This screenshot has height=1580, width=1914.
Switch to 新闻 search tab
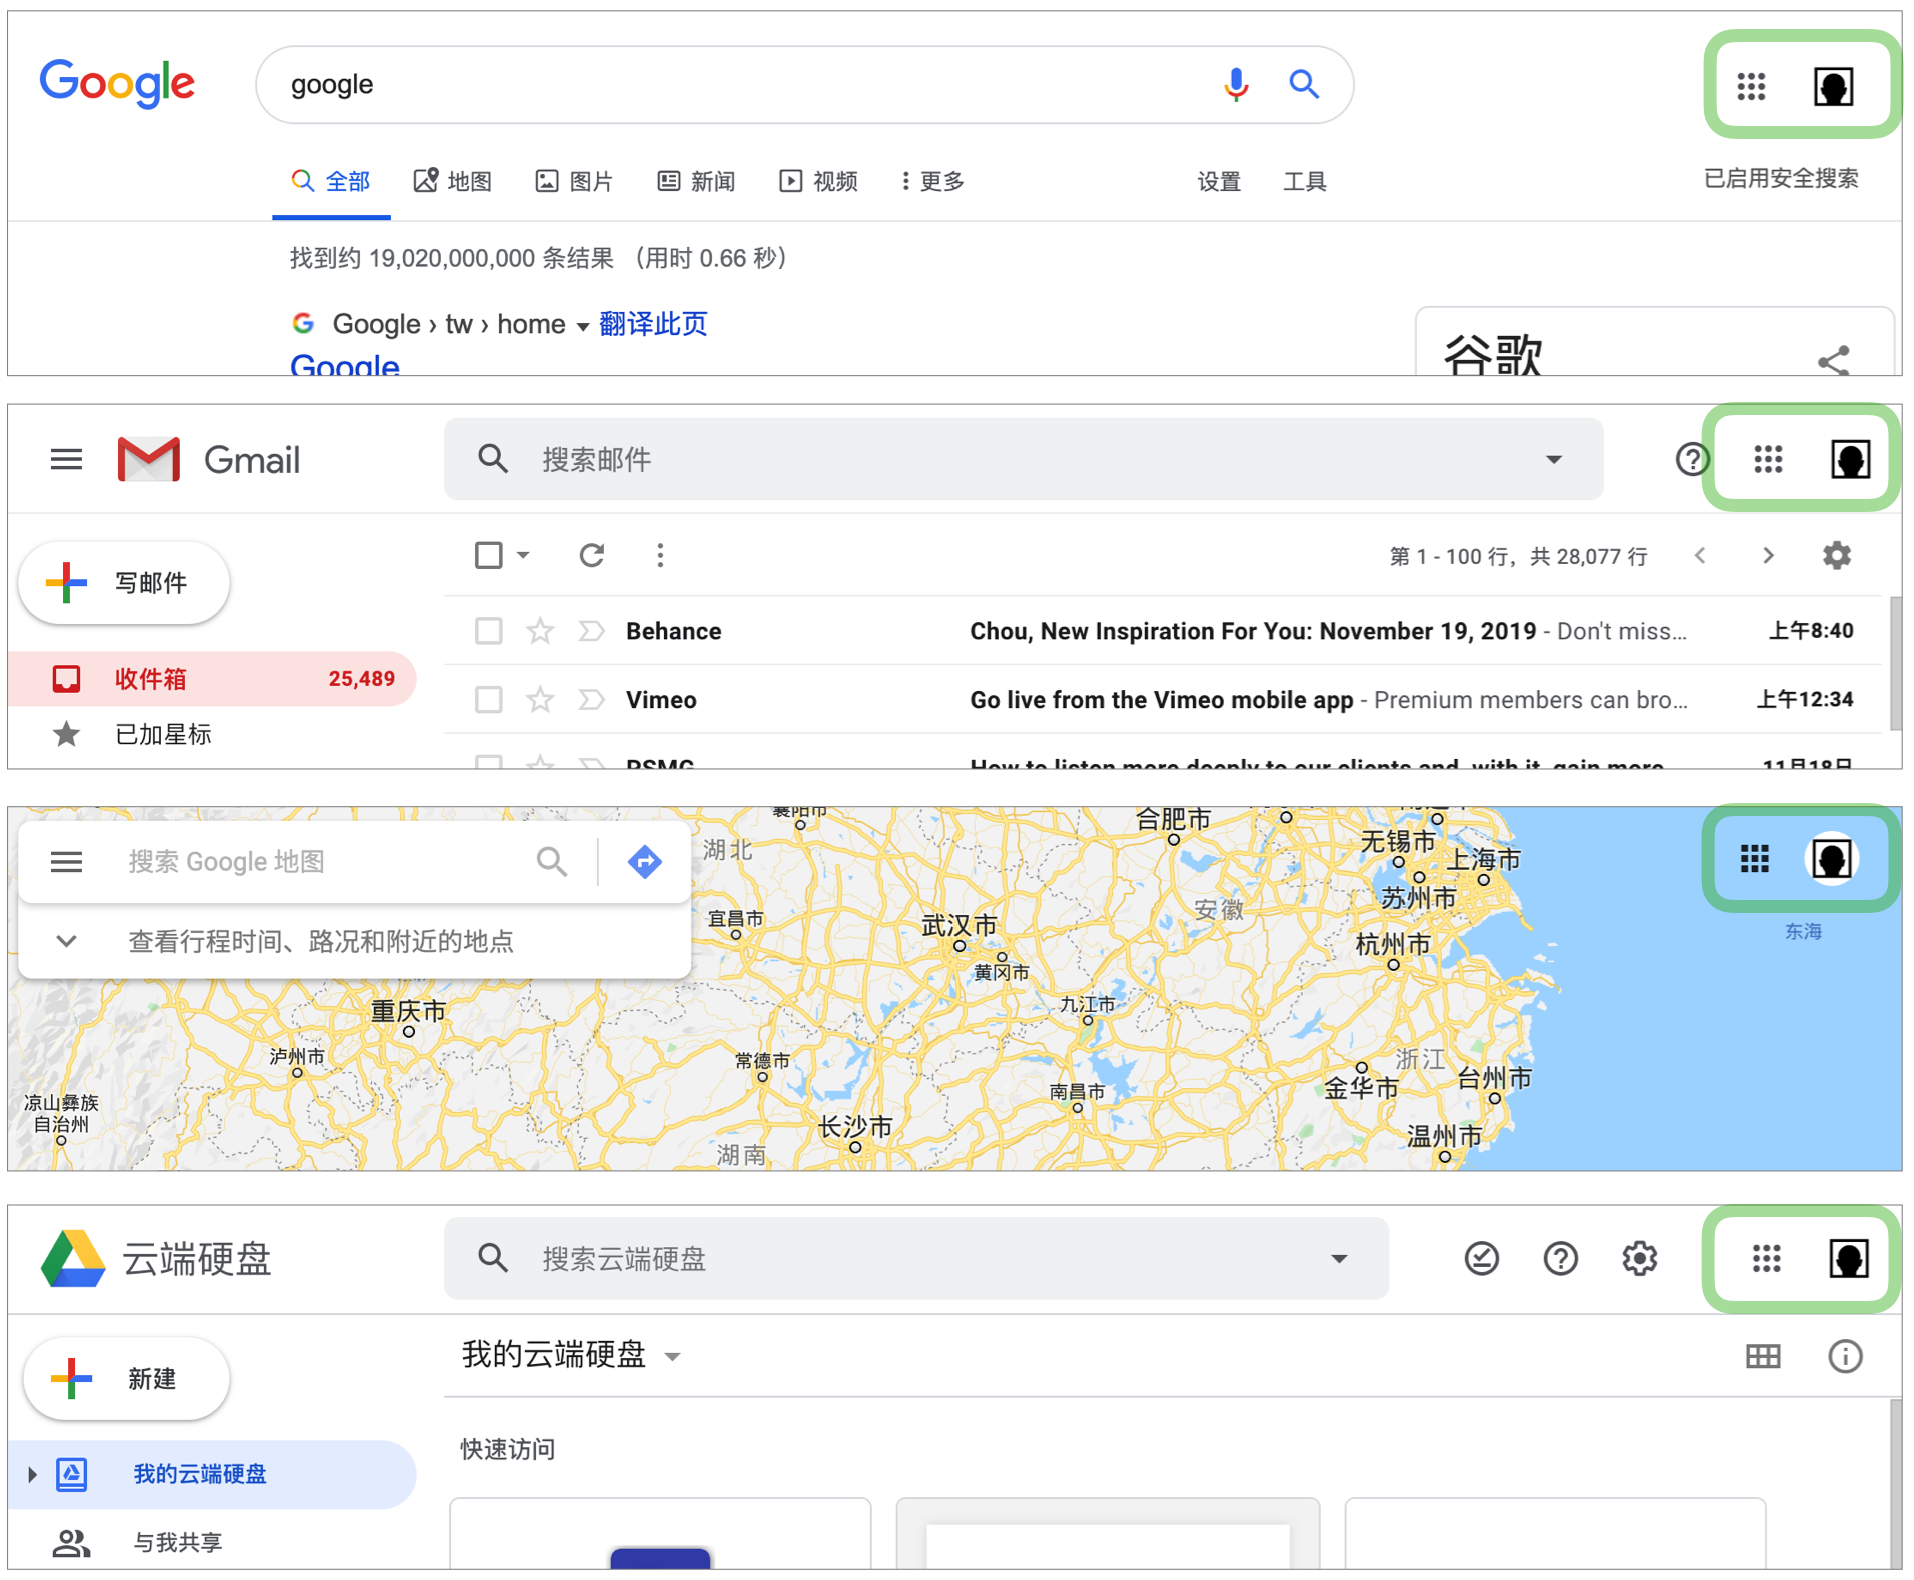696,181
